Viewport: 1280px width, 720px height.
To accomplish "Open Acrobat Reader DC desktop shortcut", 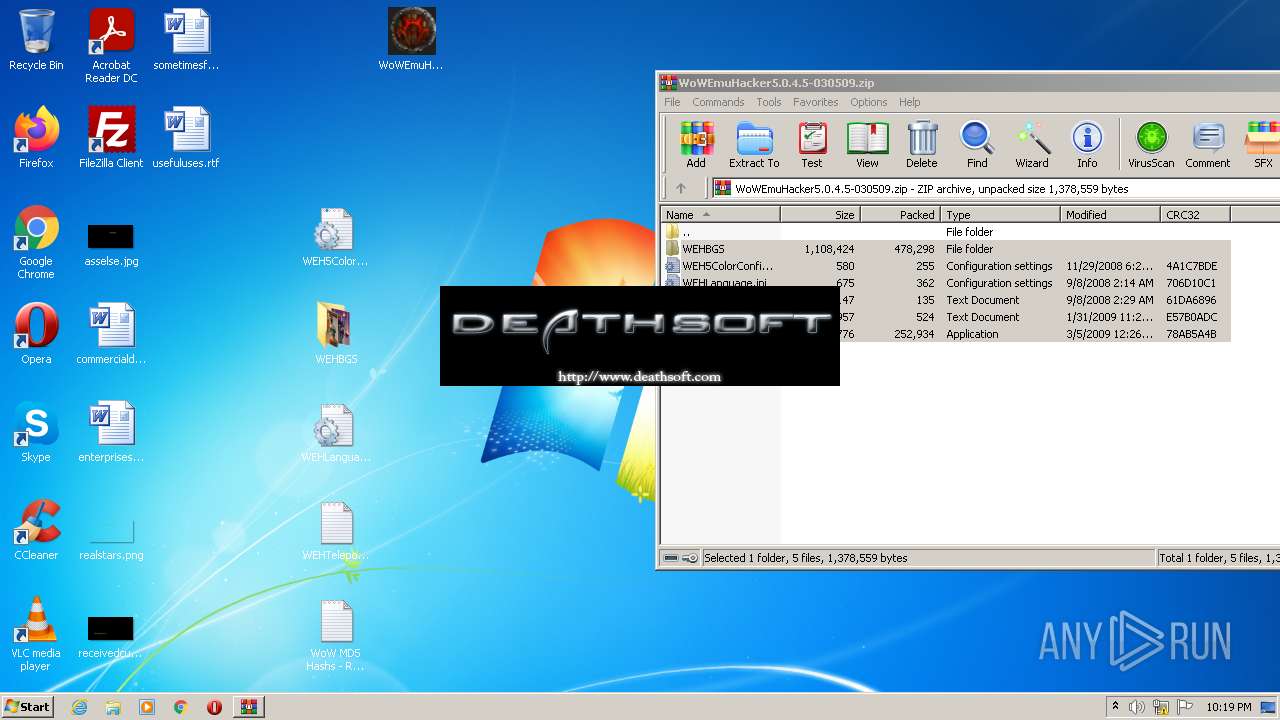I will click(111, 46).
